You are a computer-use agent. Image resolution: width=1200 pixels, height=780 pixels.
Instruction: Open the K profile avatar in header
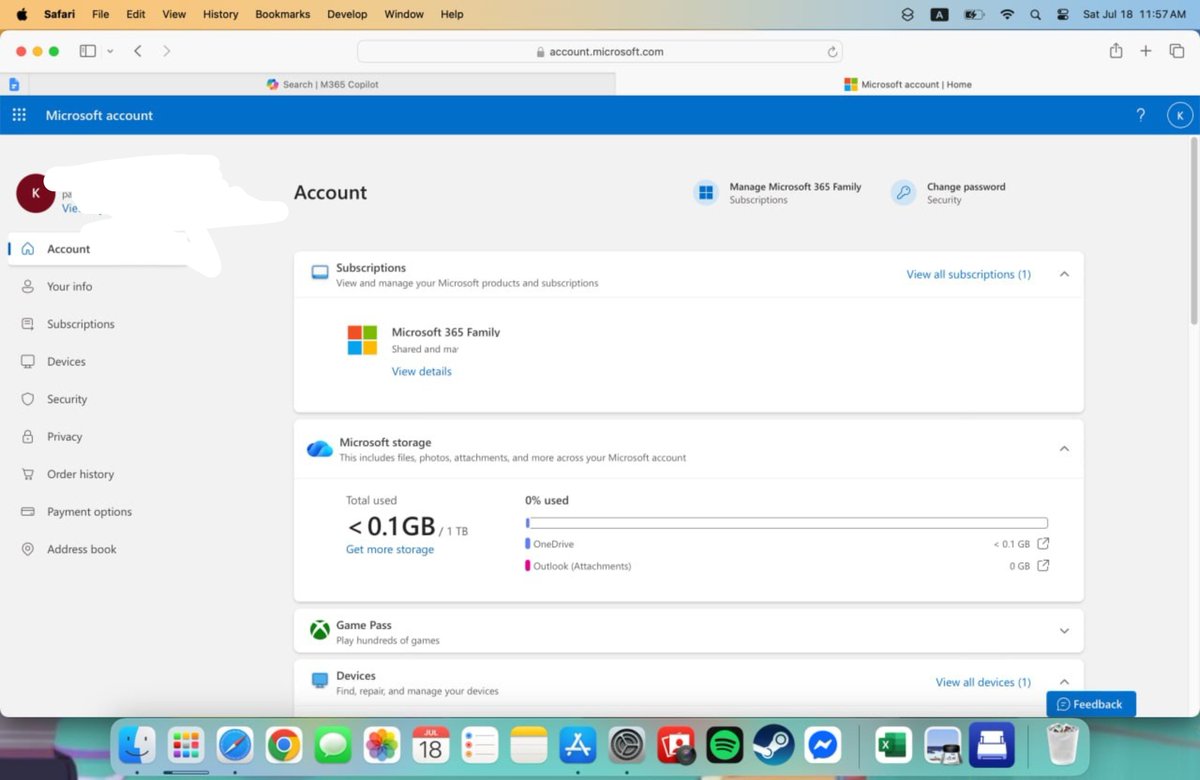(x=1180, y=115)
